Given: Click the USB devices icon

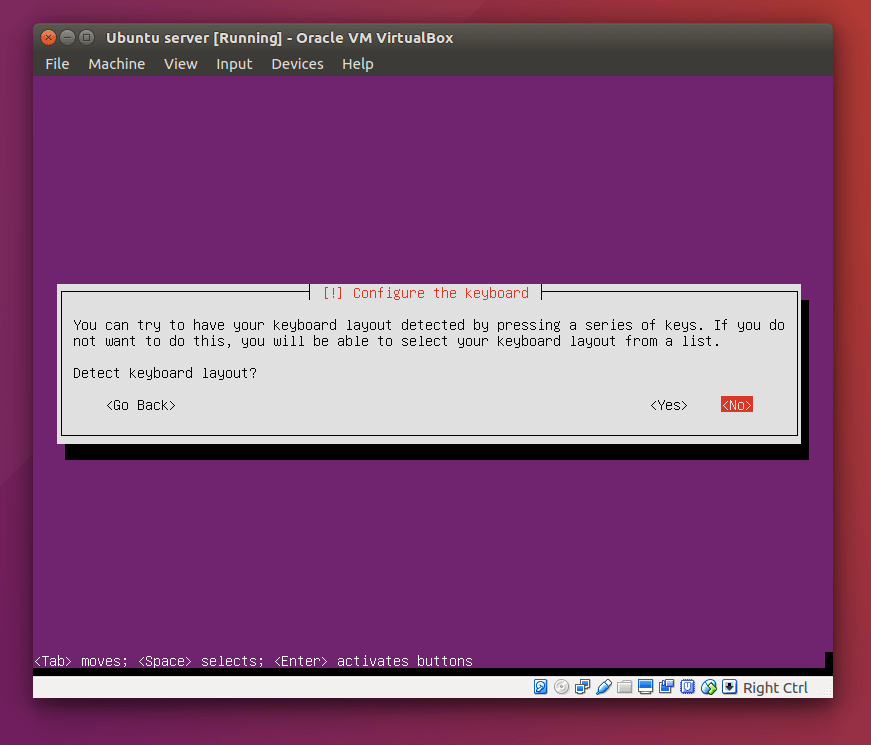Looking at the screenshot, I should (604, 687).
